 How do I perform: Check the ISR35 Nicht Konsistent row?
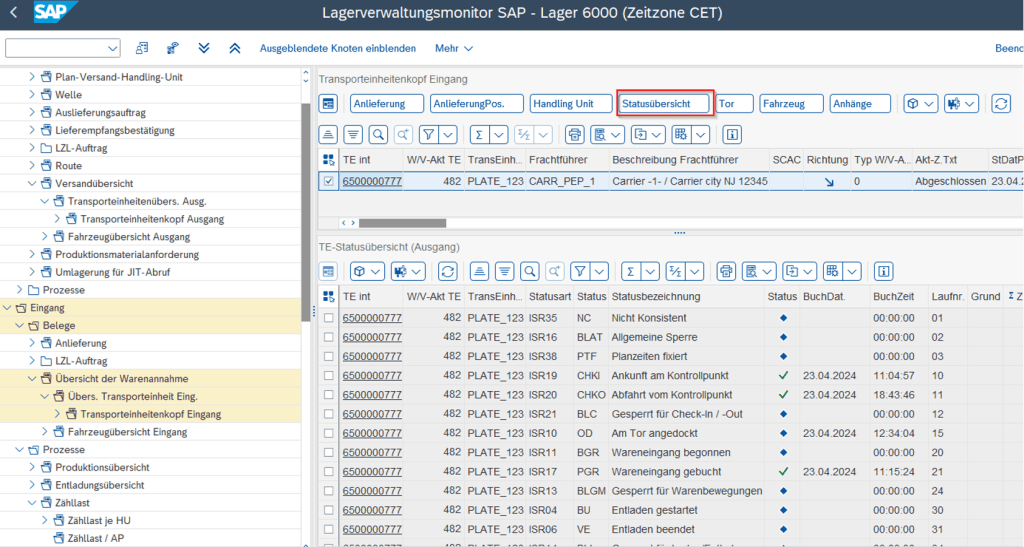coord(328,318)
